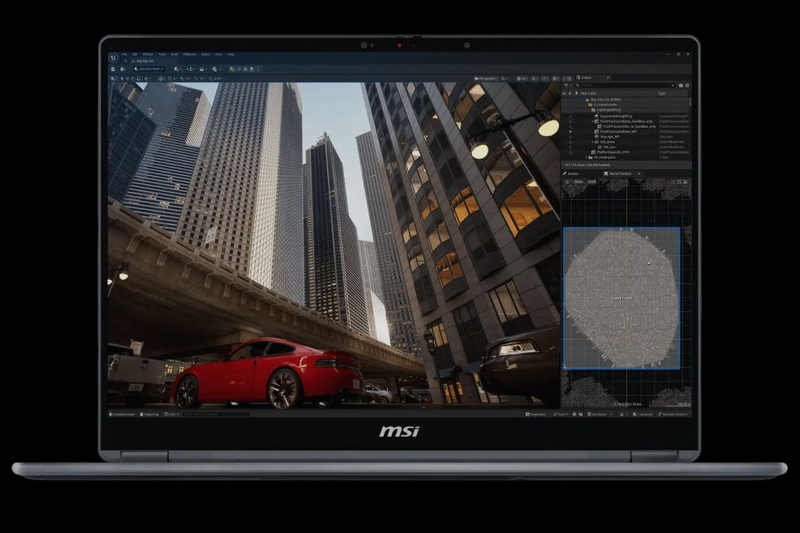Focus the Outliner search field
The image size is (800, 533).
pyautogui.click(x=626, y=85)
